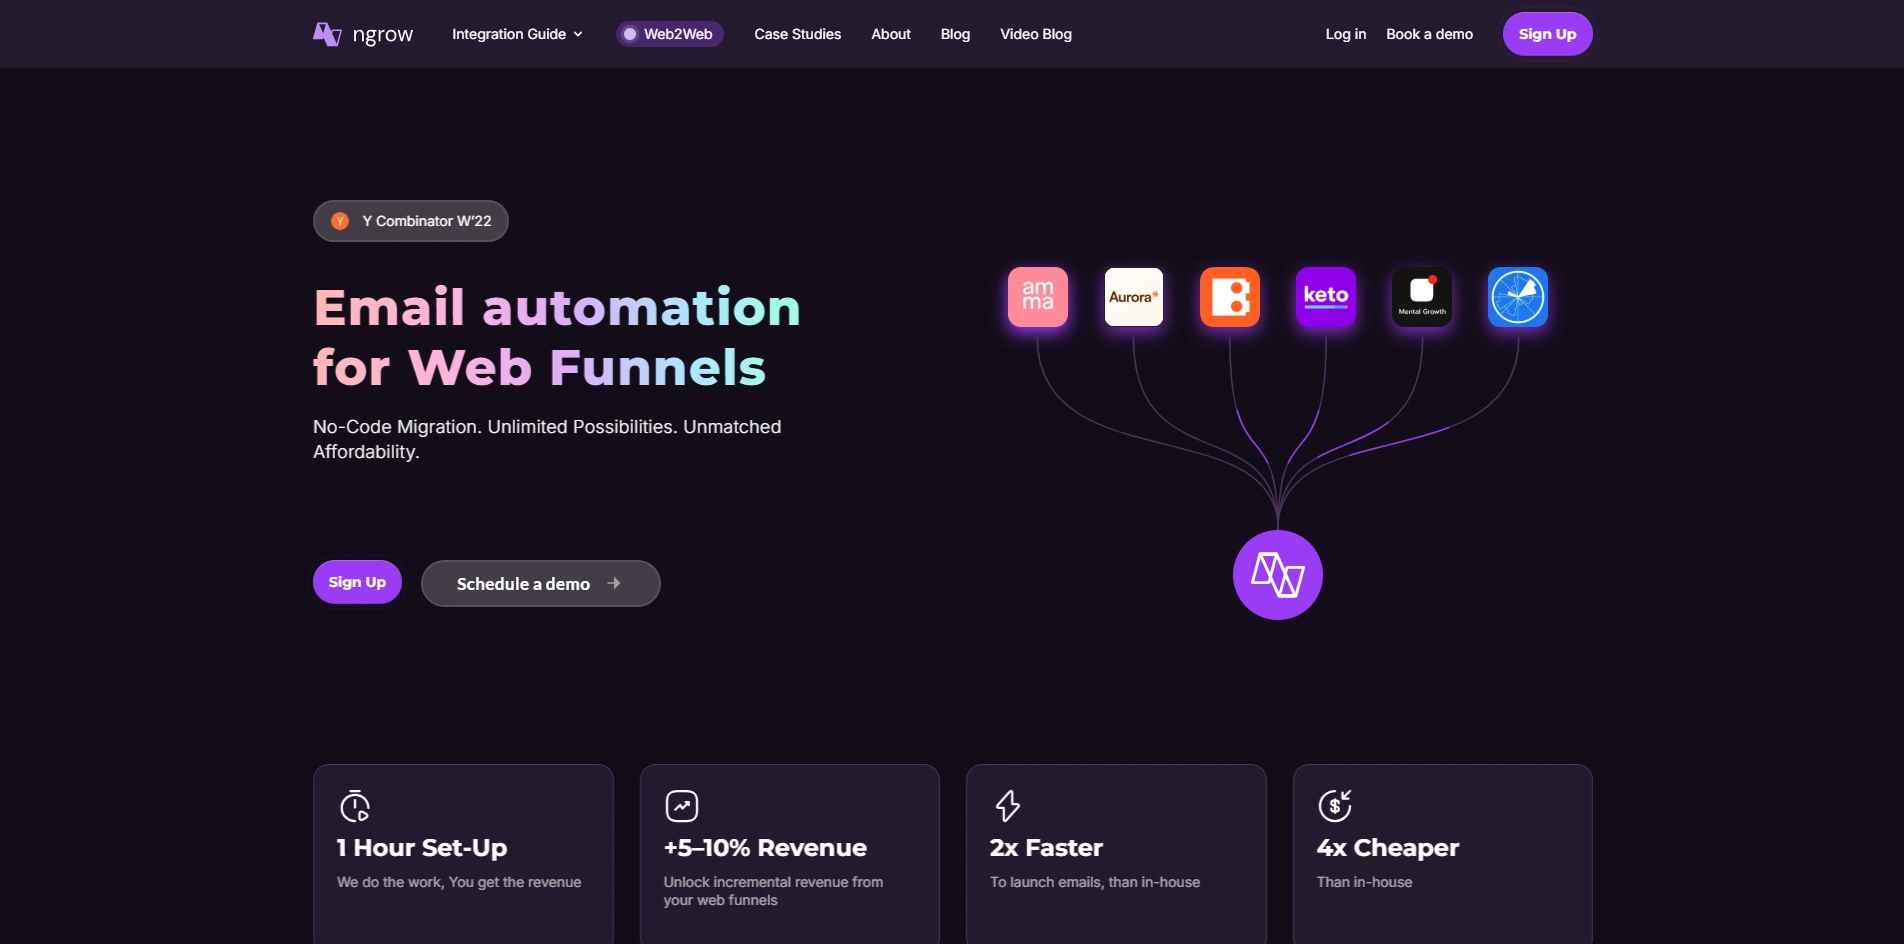1904x944 pixels.
Task: Click the pink amma app icon
Action: click(1038, 297)
